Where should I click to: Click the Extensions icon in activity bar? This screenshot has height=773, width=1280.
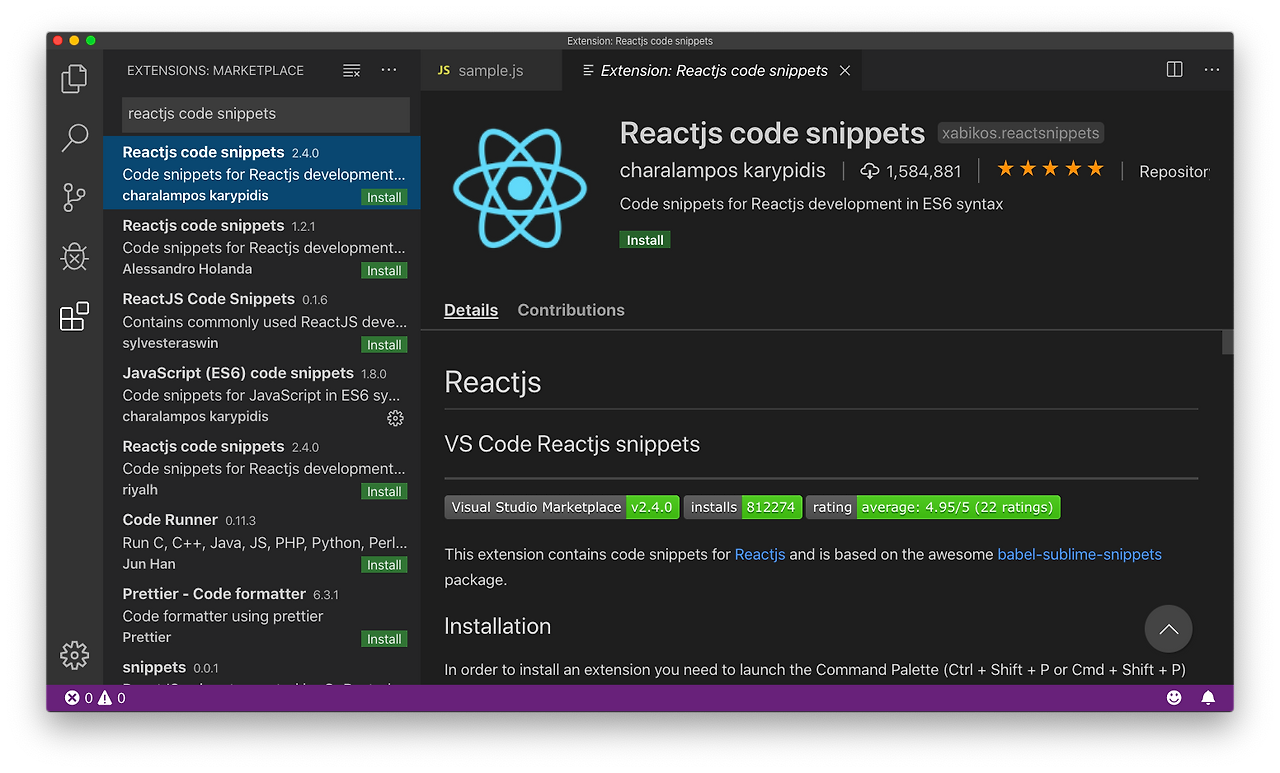(x=74, y=316)
